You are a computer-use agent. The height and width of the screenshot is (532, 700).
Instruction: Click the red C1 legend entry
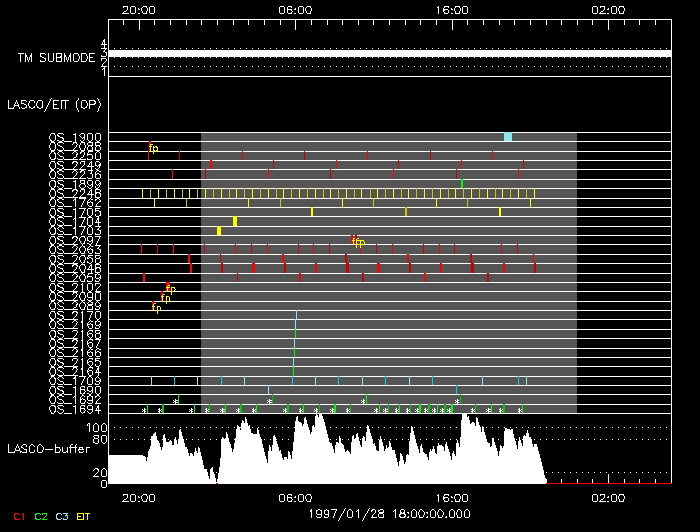coord(18,516)
